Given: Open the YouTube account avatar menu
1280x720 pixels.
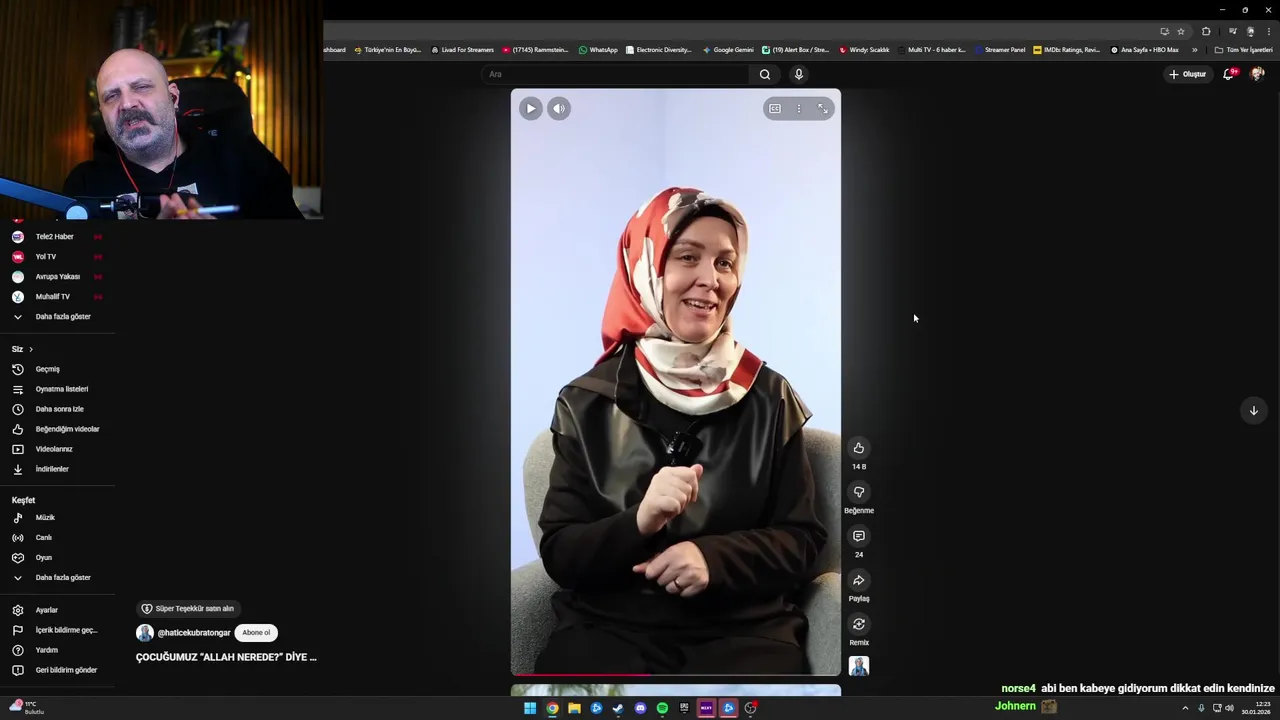Looking at the screenshot, I should pos(1257,74).
